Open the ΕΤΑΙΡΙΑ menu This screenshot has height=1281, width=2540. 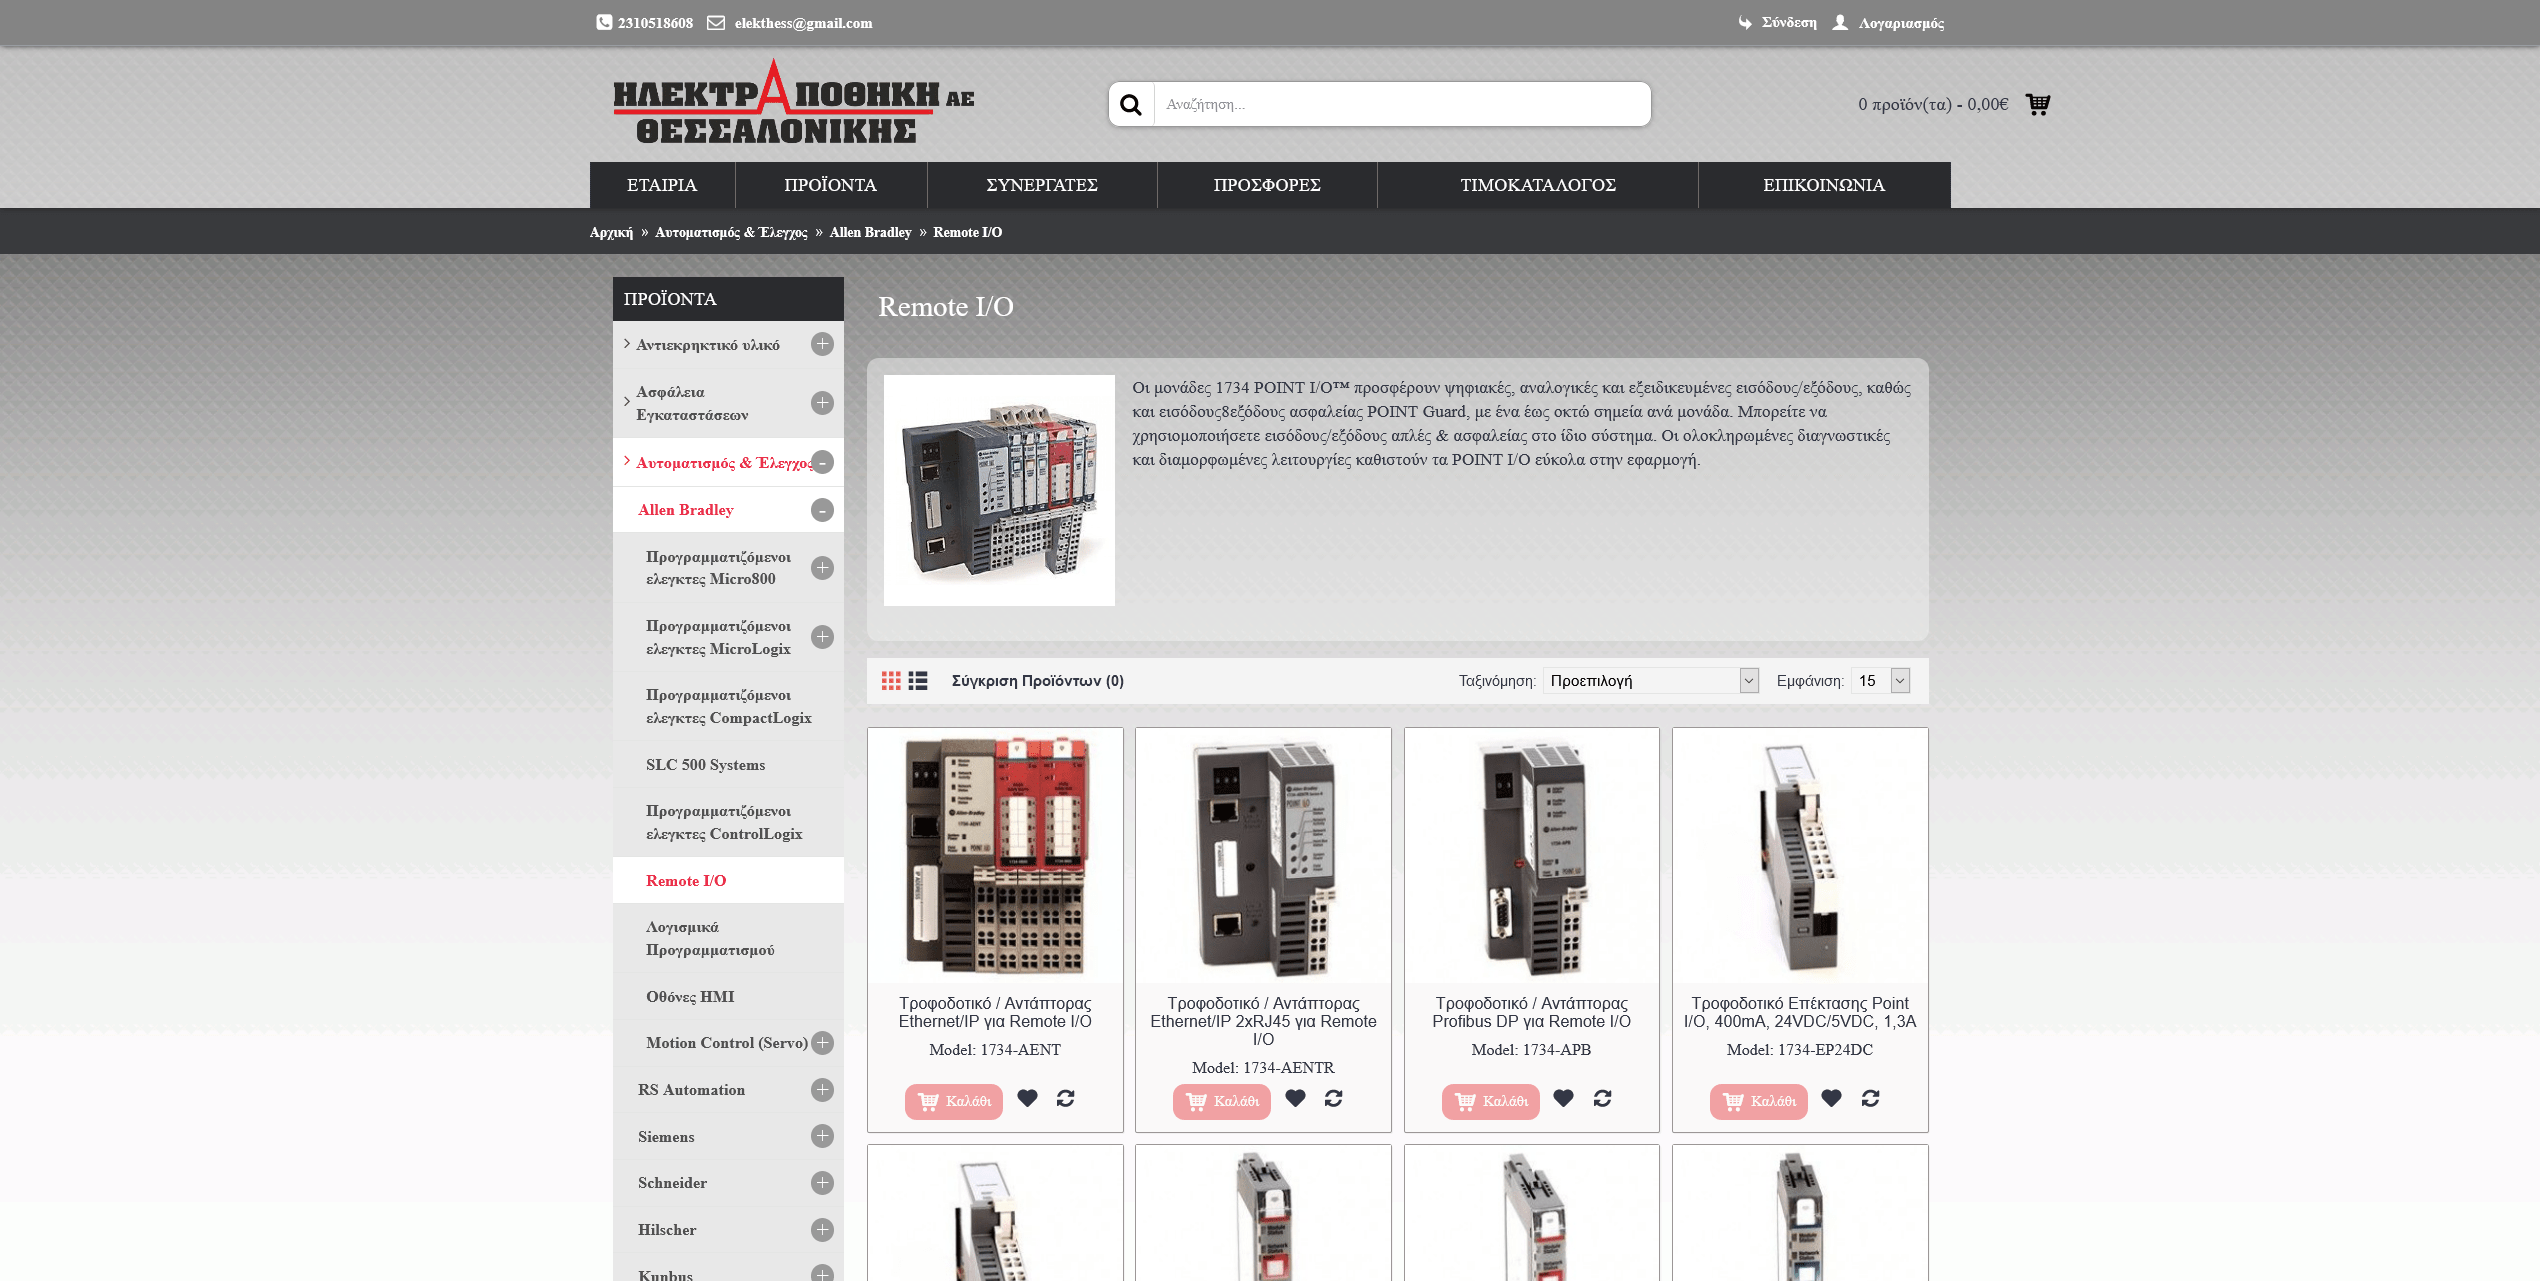point(662,185)
